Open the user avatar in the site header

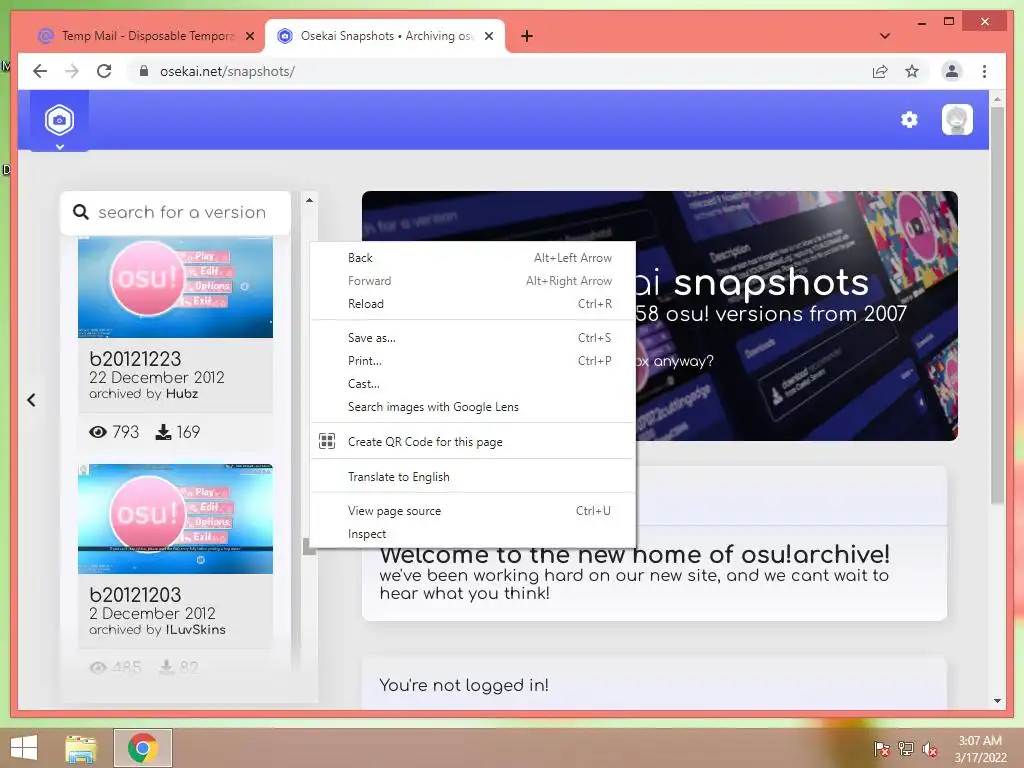[x=957, y=120]
